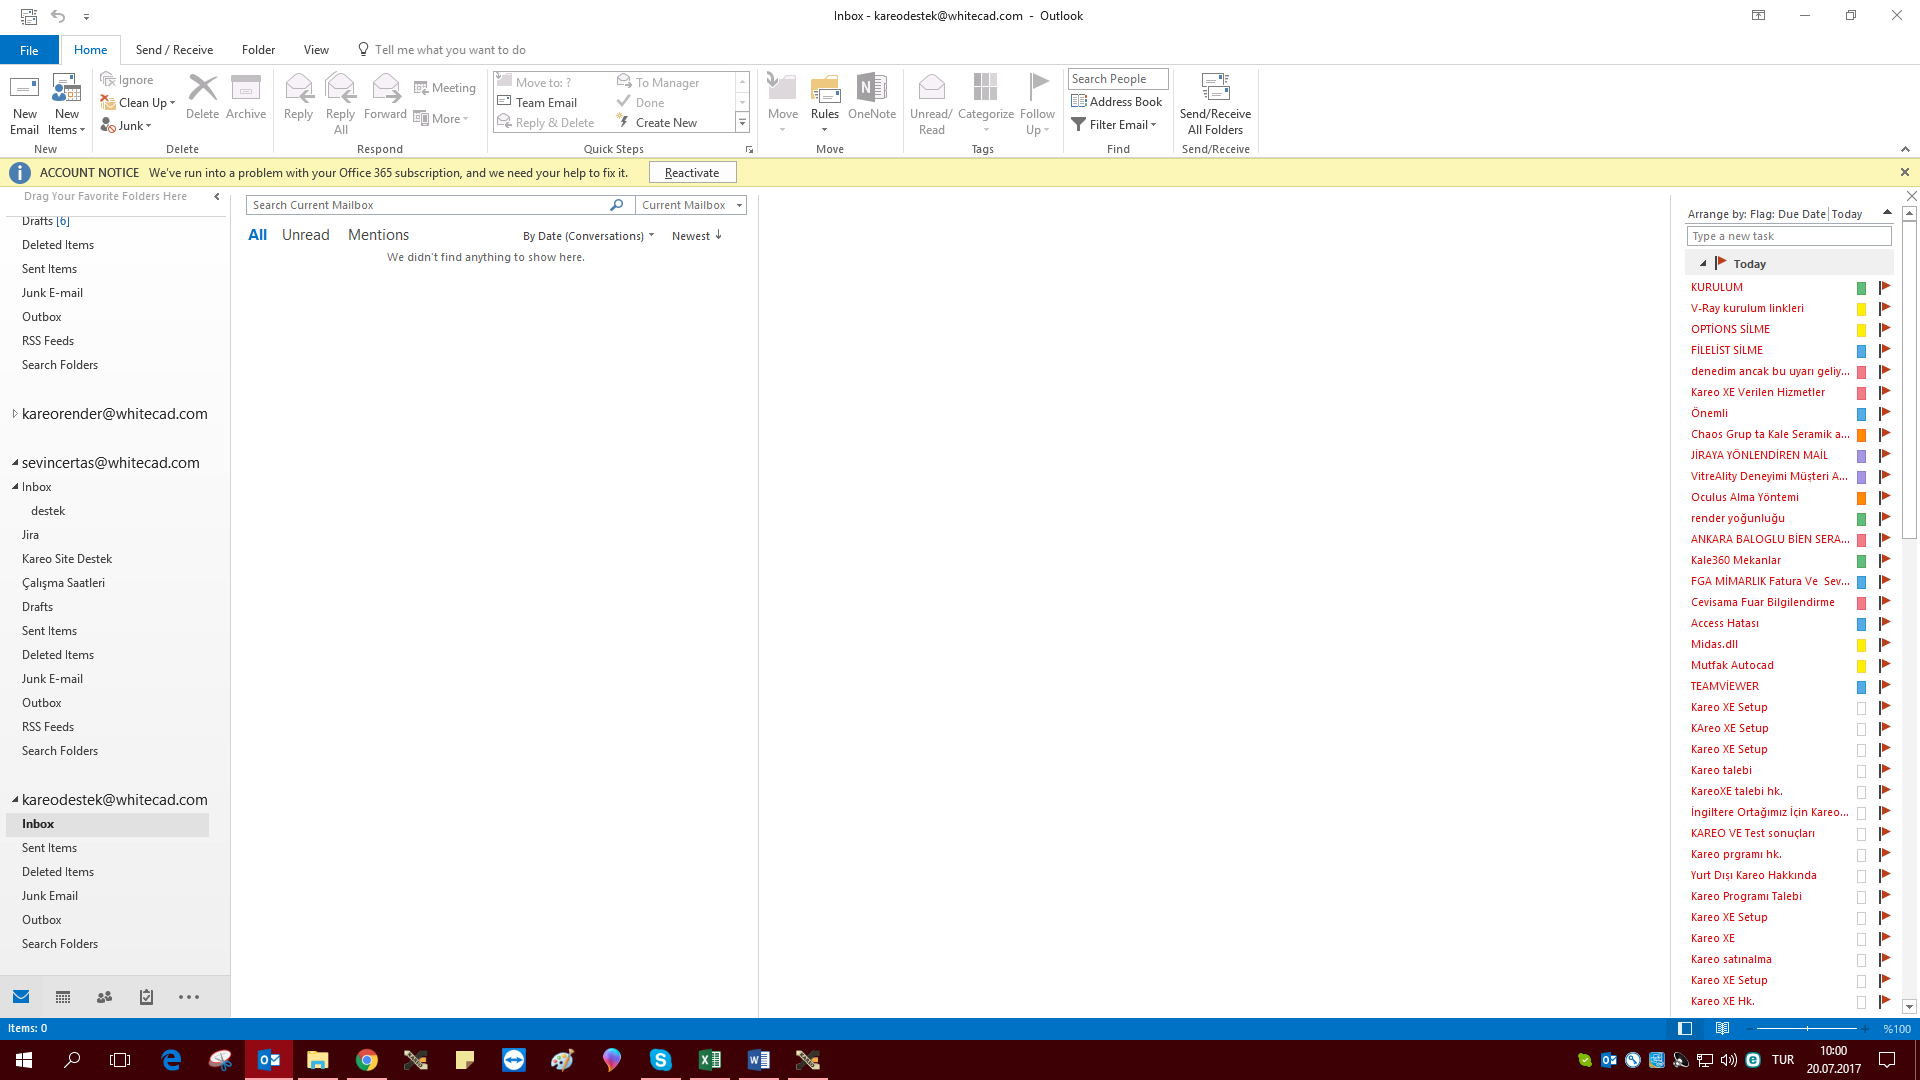Click the New Email icon
This screenshot has height=1080, width=1920.
pos(24,104)
